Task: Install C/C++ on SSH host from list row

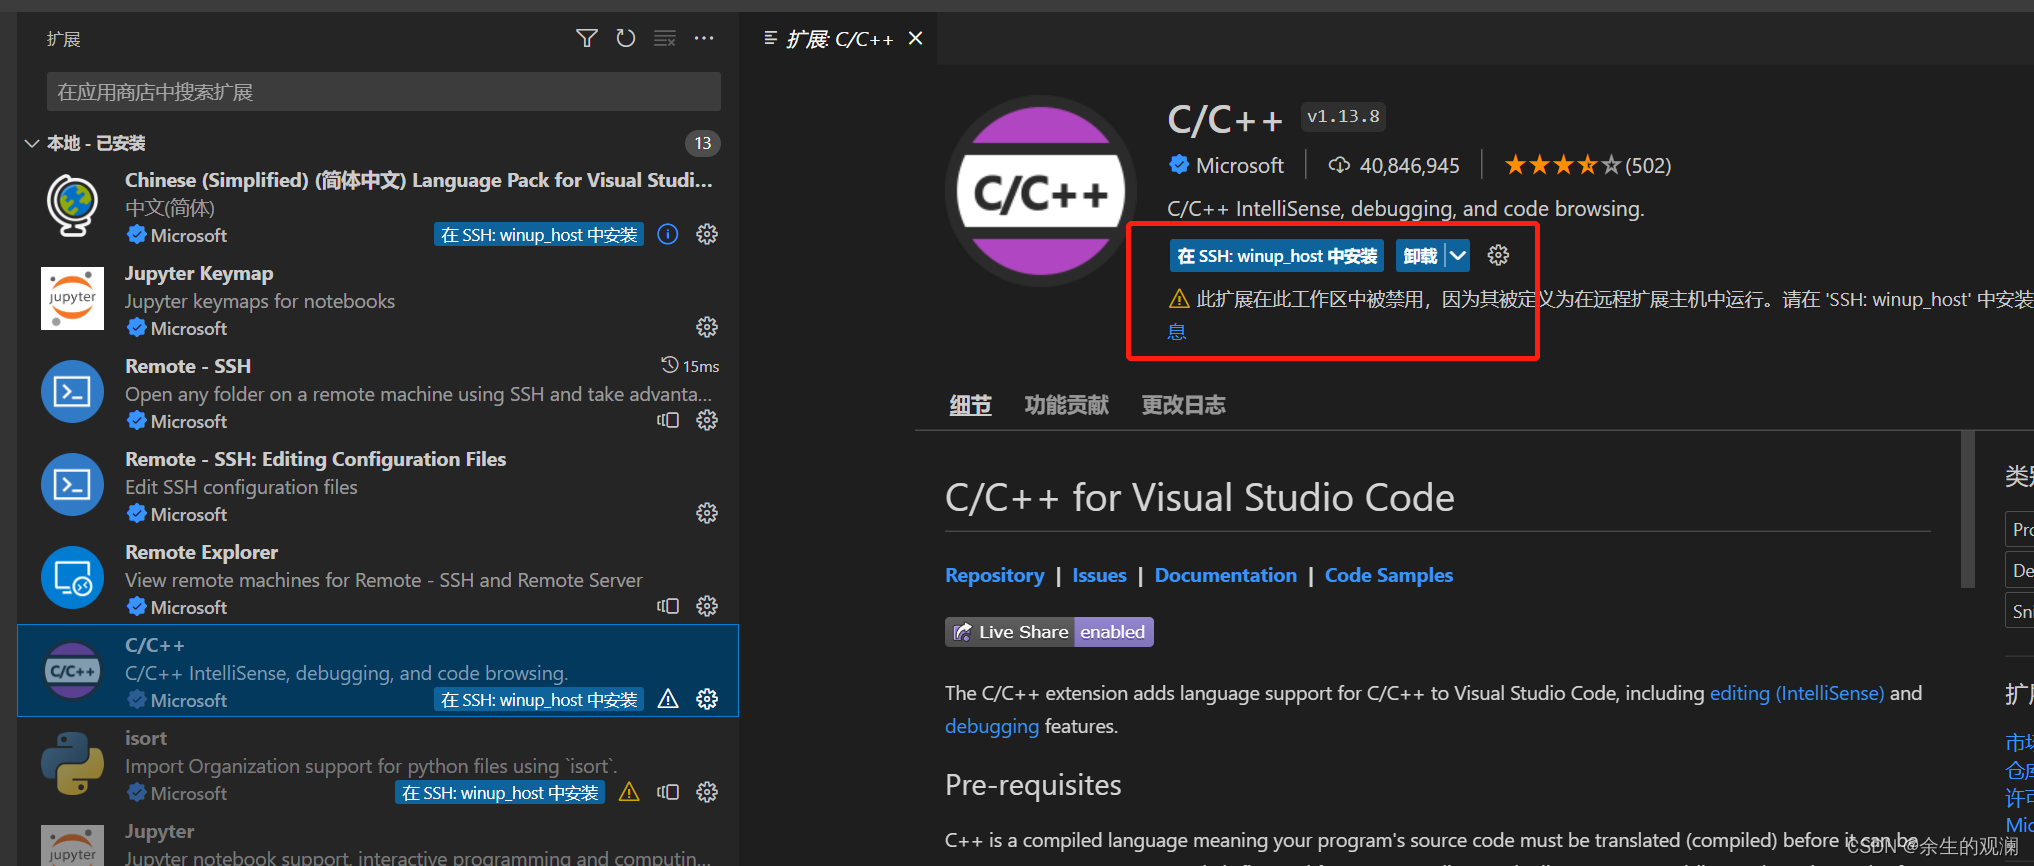Action: click(x=539, y=700)
